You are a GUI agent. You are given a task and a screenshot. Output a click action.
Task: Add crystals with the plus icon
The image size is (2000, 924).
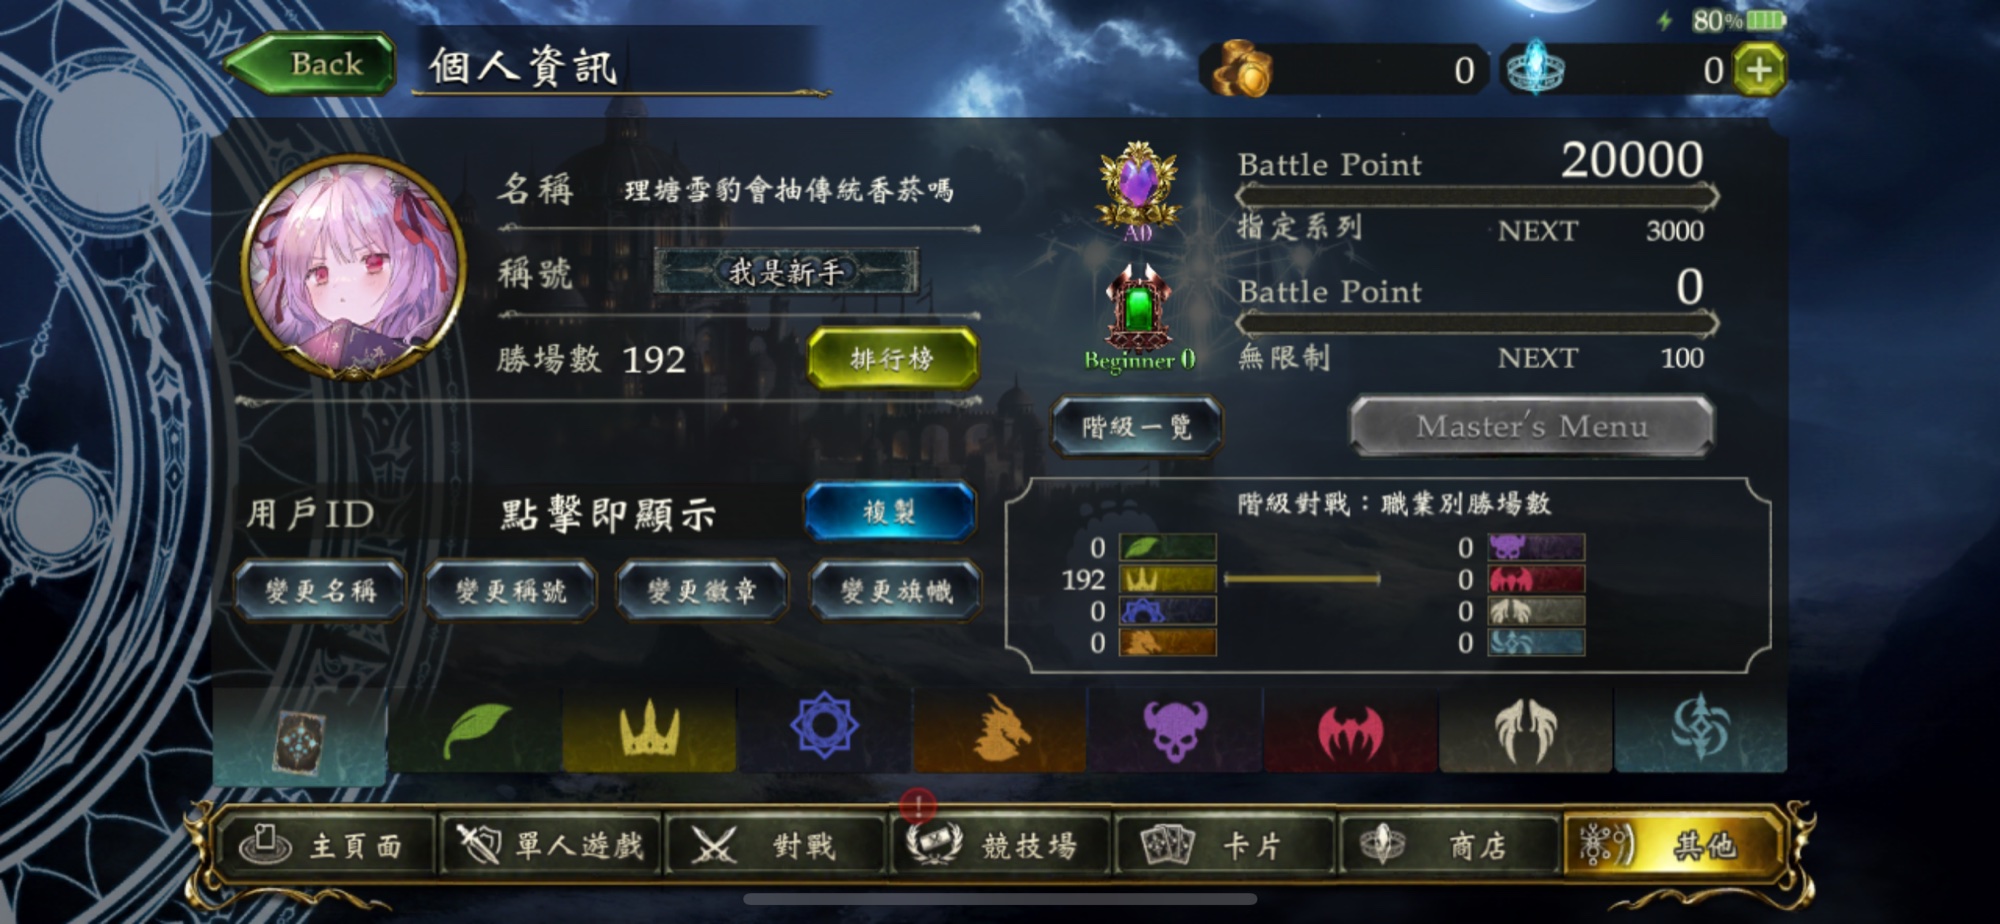pyautogui.click(x=1760, y=70)
